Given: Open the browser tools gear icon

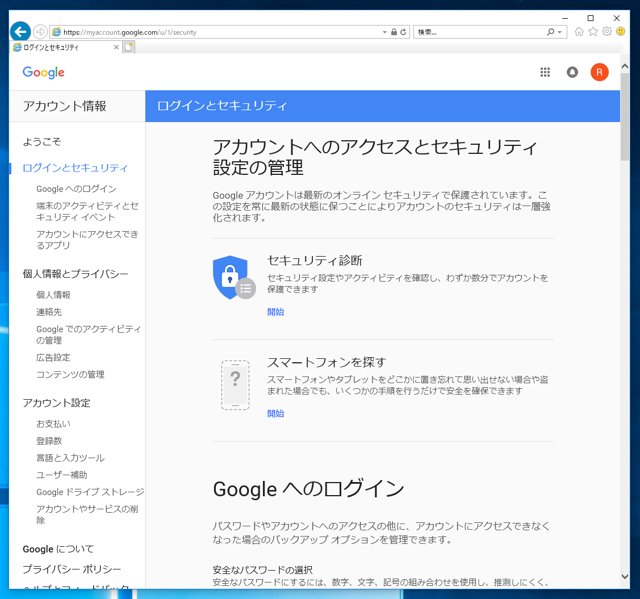Looking at the screenshot, I should [607, 31].
